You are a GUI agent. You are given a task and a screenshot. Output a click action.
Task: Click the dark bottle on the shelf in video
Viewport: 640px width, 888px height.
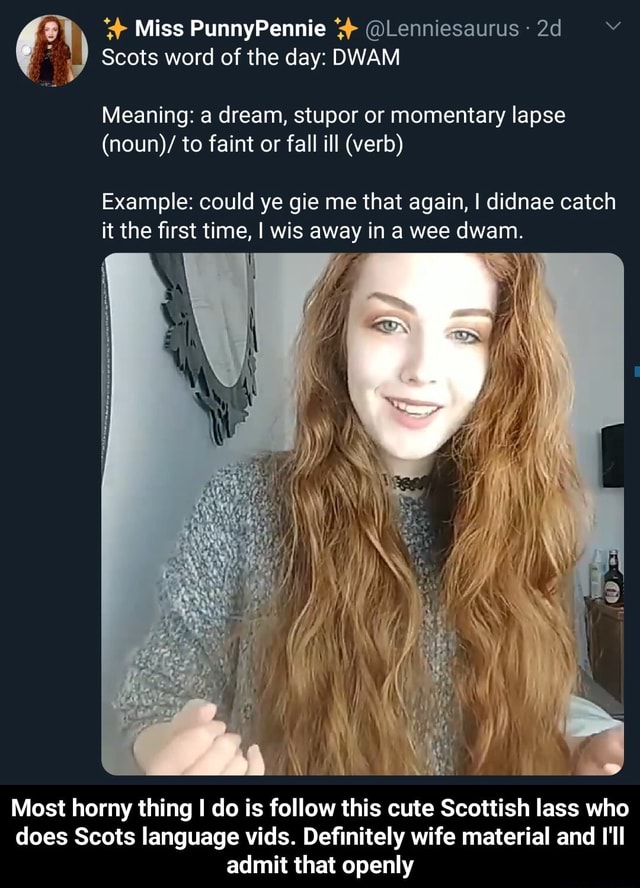(613, 578)
